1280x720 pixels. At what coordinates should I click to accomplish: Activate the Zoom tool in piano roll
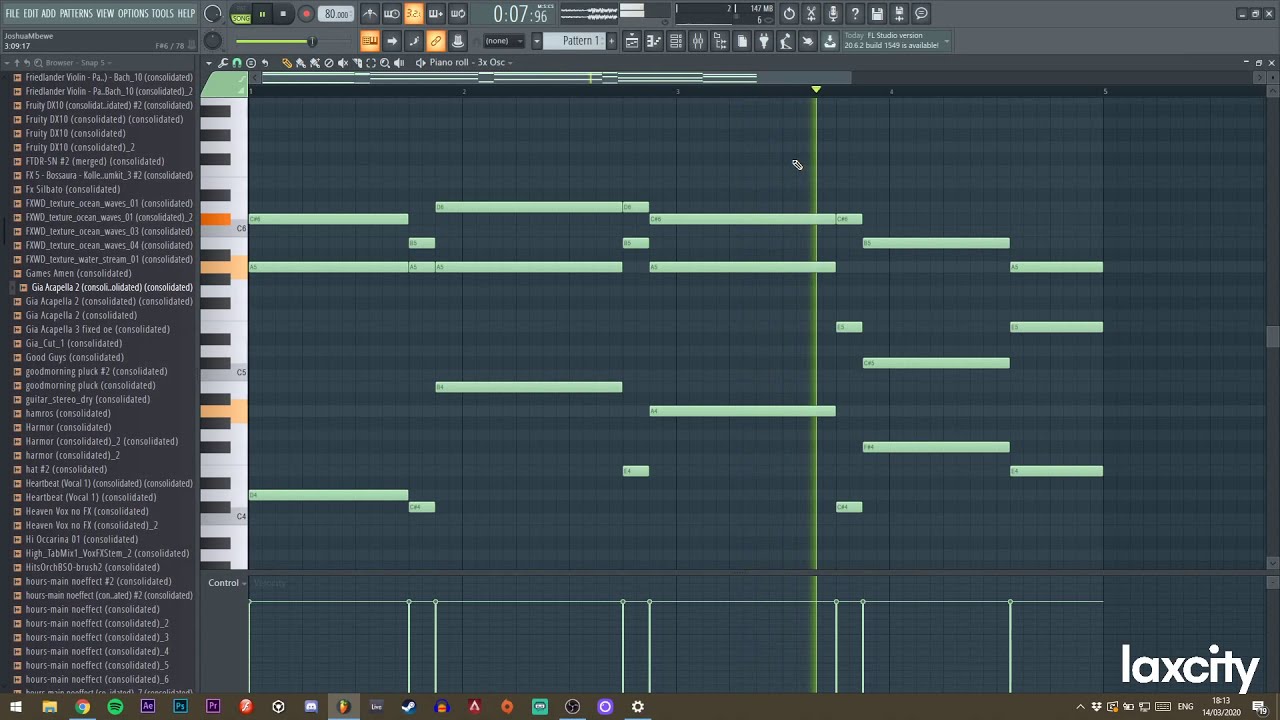click(385, 62)
